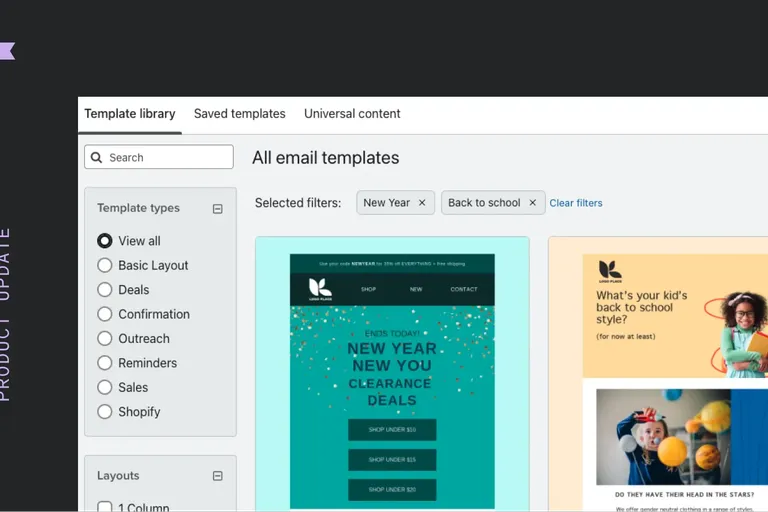Select the Basic Layout radio option
The width and height of the screenshot is (768, 512).
click(x=104, y=266)
